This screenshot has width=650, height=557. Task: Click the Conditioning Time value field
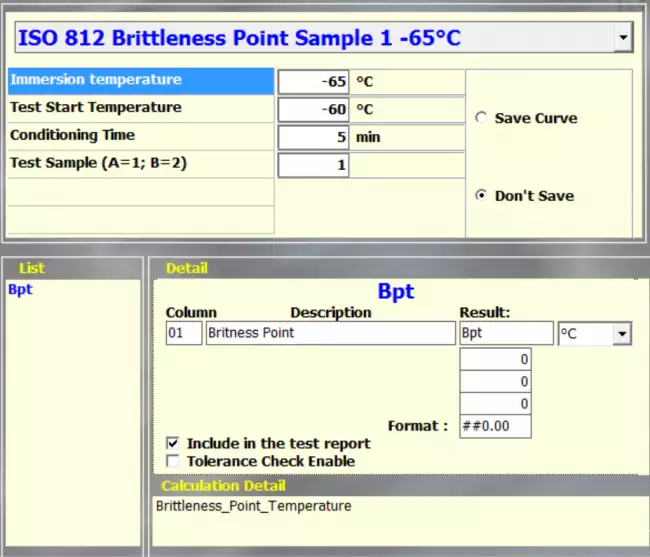coord(313,137)
